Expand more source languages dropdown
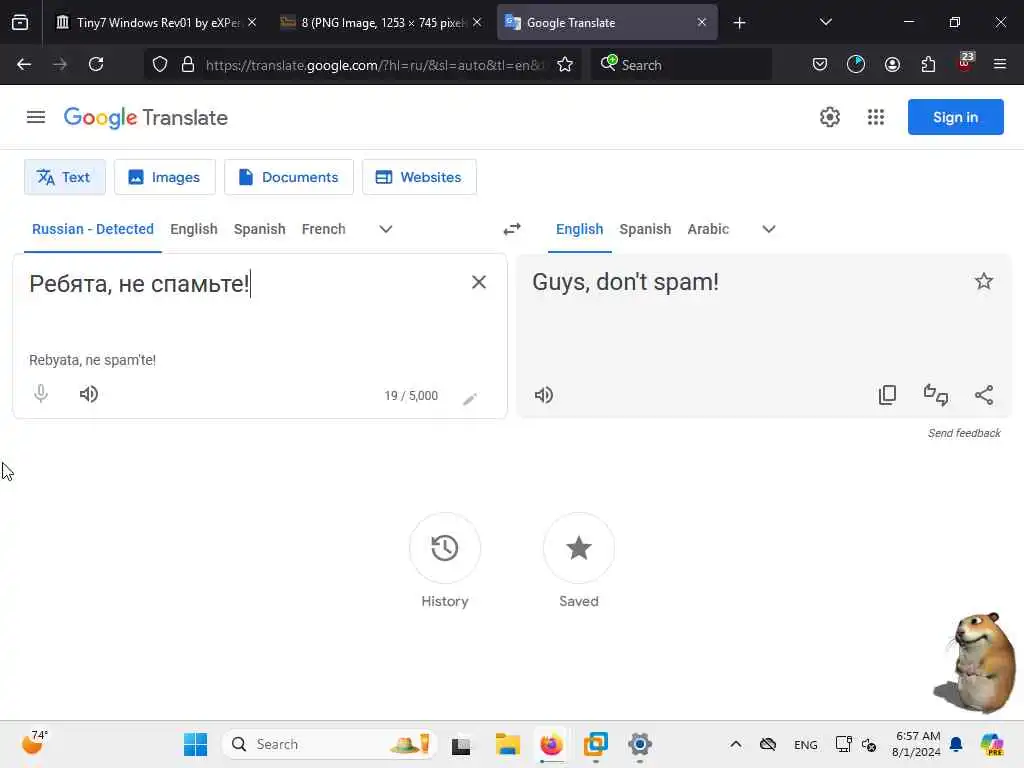This screenshot has width=1024, height=768. (x=386, y=229)
